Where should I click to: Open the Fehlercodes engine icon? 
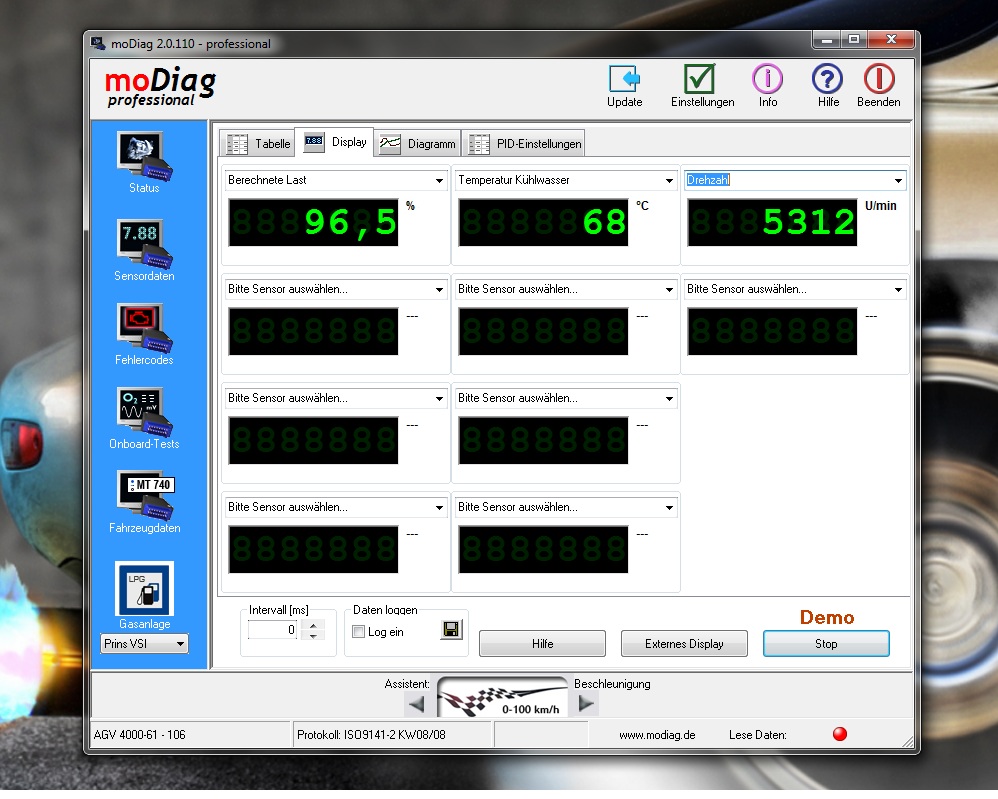(142, 326)
